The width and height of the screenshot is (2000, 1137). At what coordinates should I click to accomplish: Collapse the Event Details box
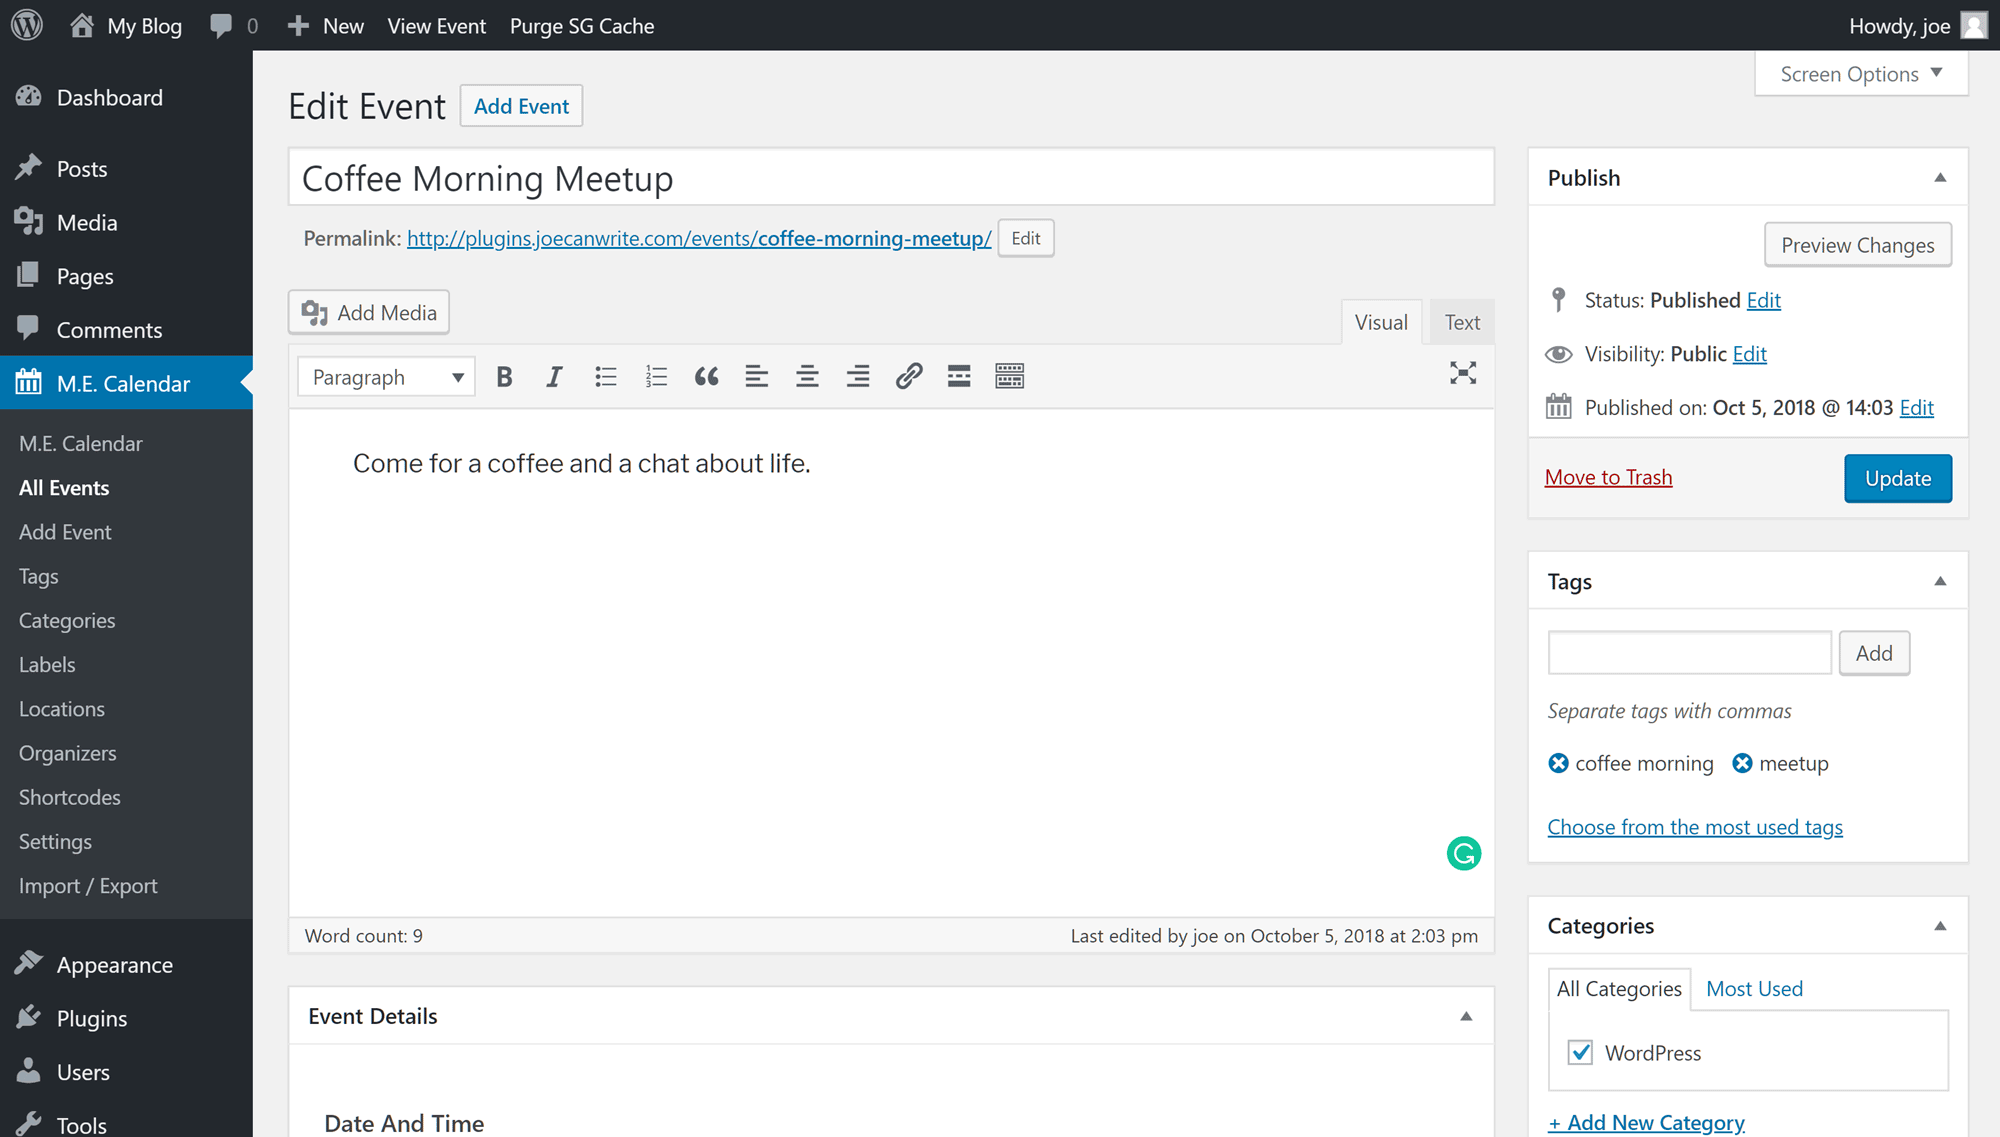1466,1016
